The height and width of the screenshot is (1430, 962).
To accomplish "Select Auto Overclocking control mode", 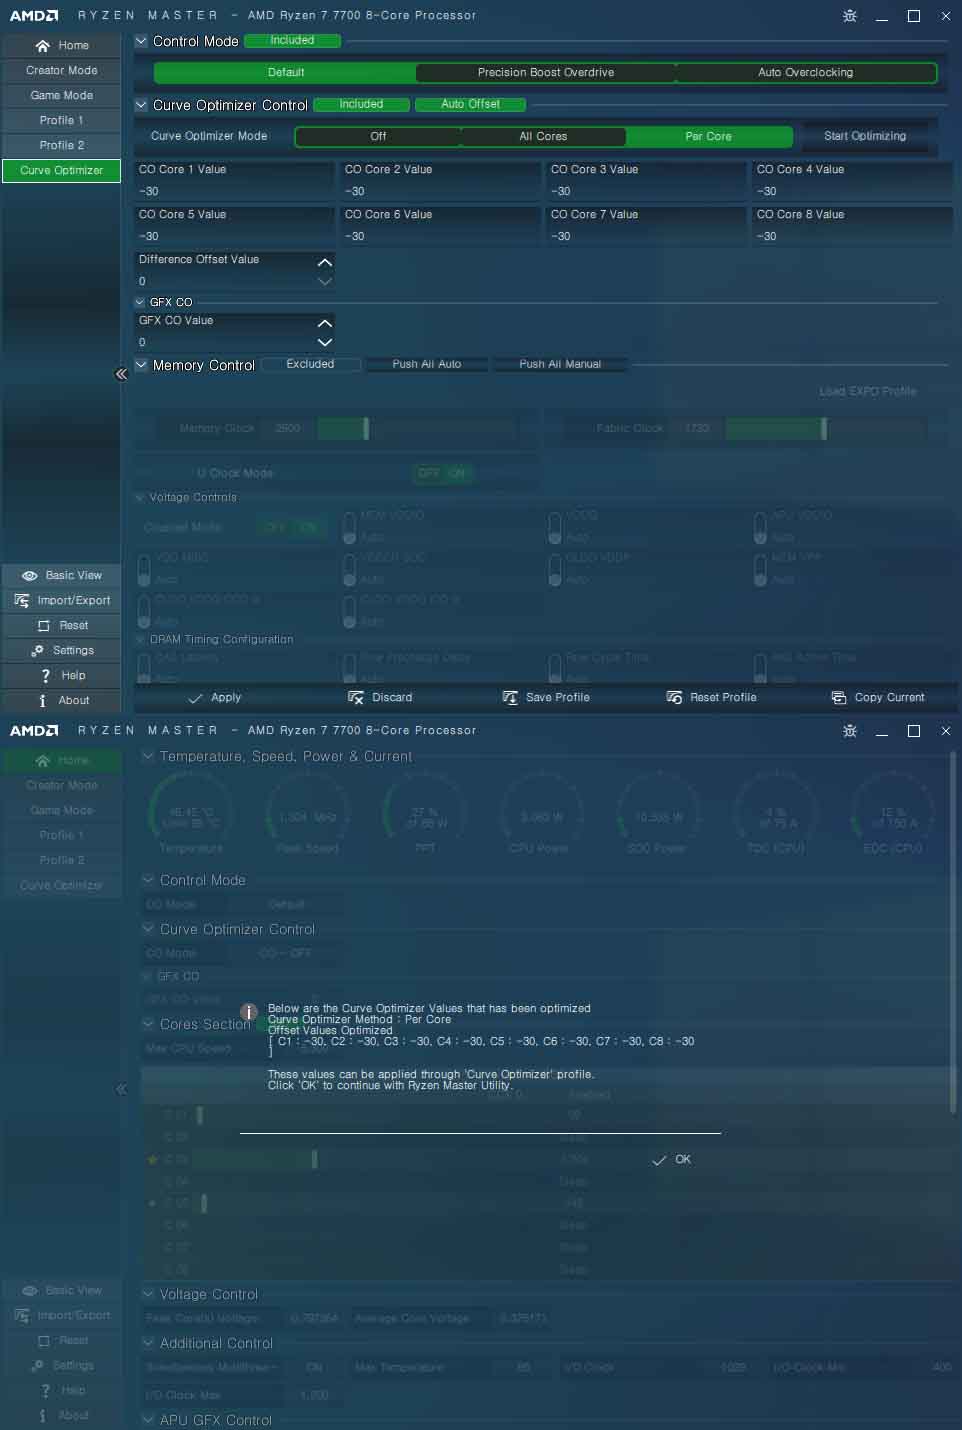I will tap(806, 73).
